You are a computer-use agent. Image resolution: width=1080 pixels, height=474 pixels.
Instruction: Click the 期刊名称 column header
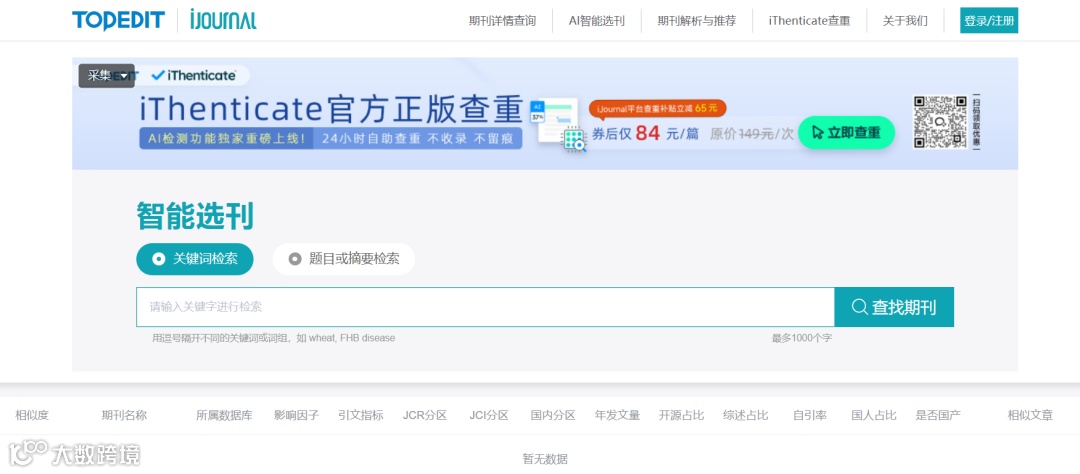pos(124,415)
